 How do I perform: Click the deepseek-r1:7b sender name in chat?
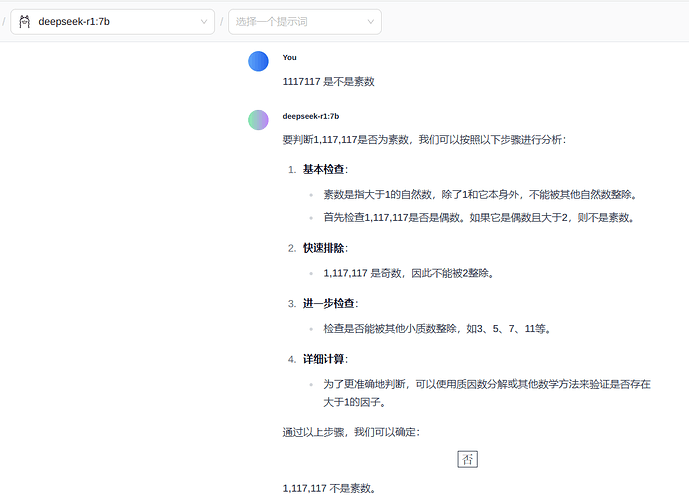(311, 116)
